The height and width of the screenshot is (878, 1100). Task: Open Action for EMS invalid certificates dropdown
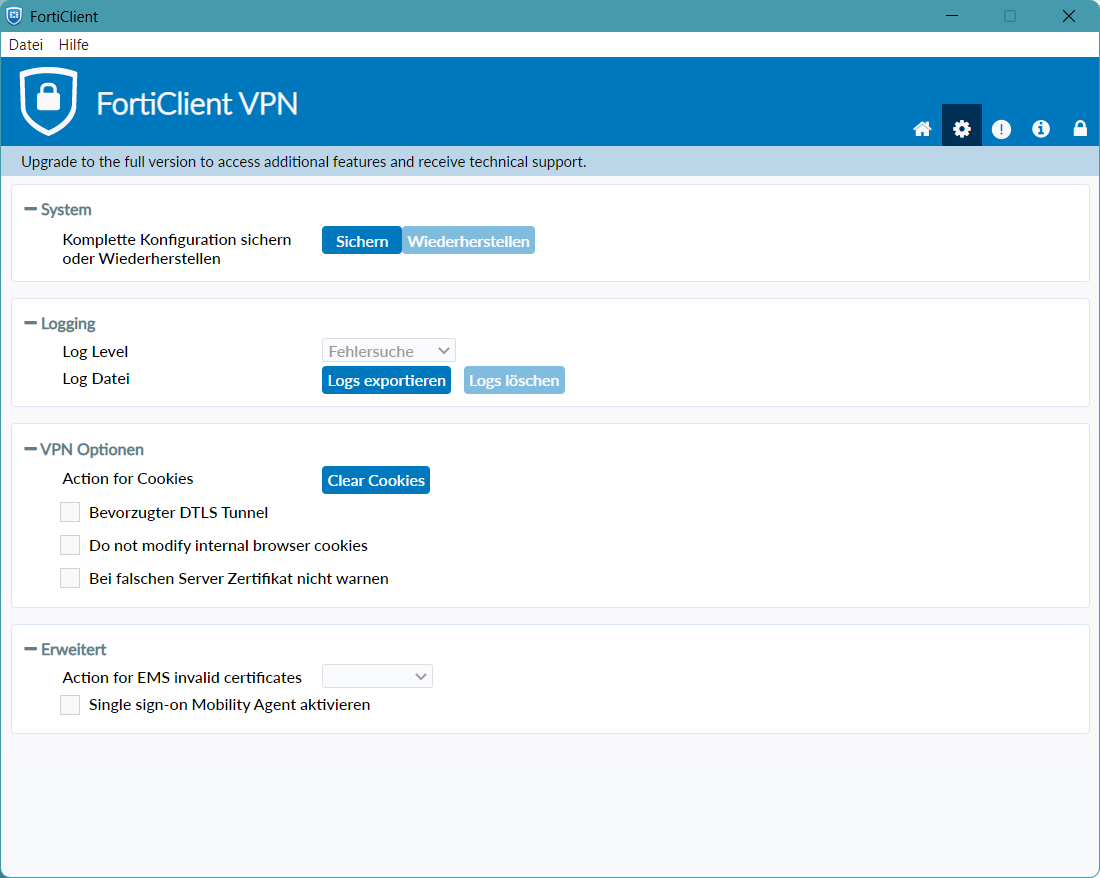377,677
